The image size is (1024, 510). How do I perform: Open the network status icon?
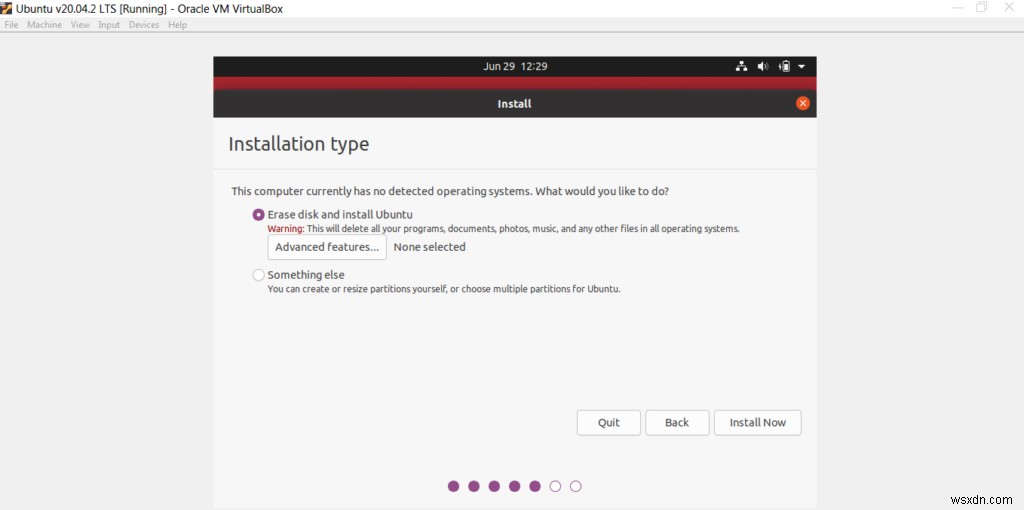coord(741,66)
